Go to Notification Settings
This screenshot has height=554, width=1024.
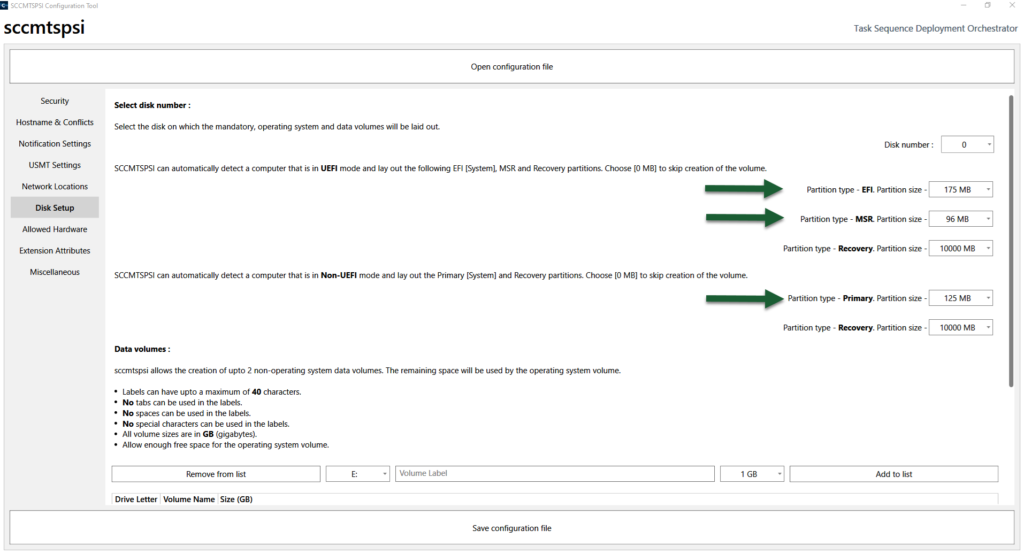55,144
